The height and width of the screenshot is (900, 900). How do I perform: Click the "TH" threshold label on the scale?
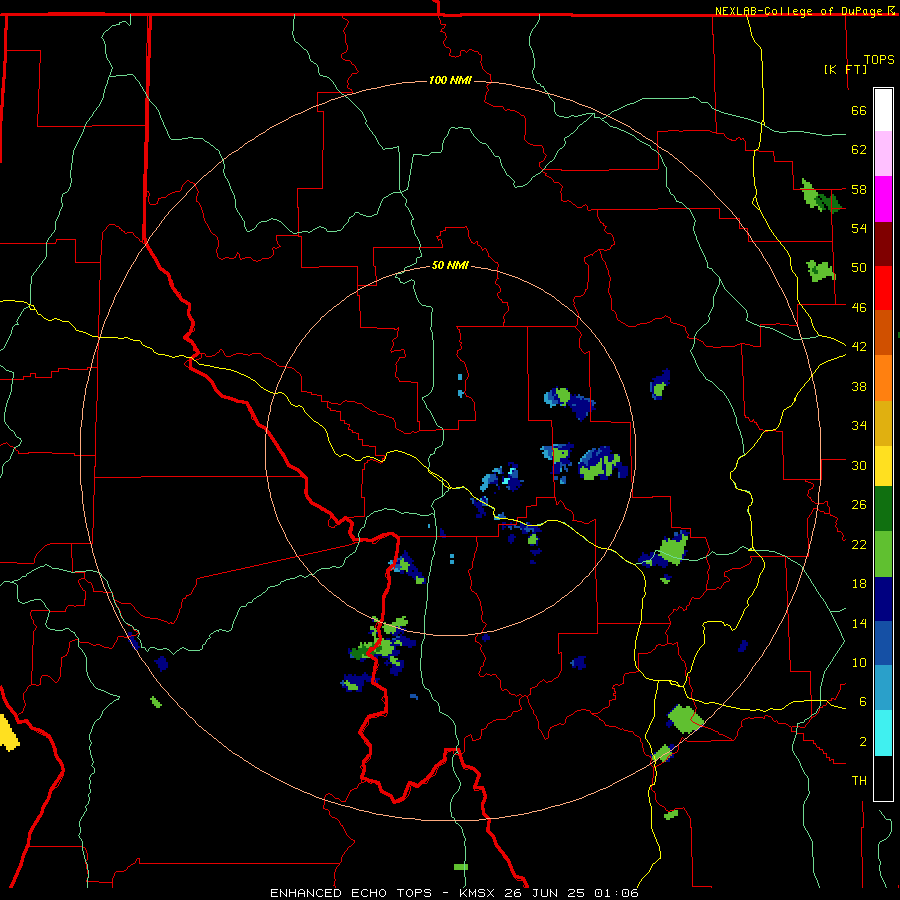(x=859, y=780)
